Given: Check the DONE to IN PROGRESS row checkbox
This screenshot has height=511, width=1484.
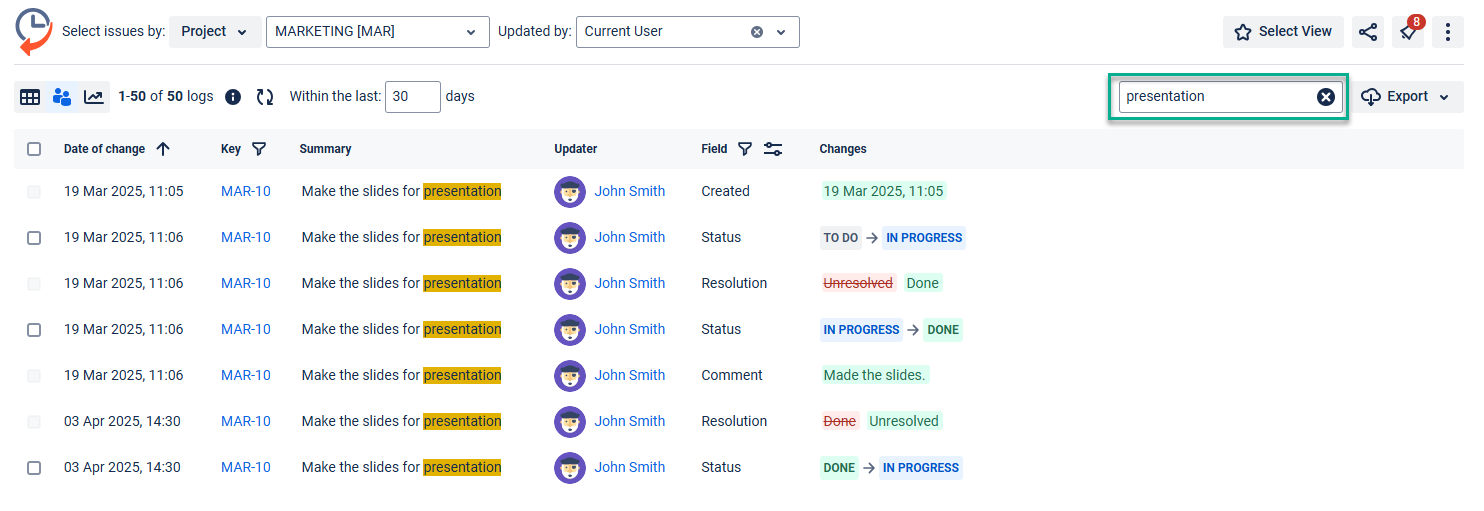Looking at the screenshot, I should 34,468.
